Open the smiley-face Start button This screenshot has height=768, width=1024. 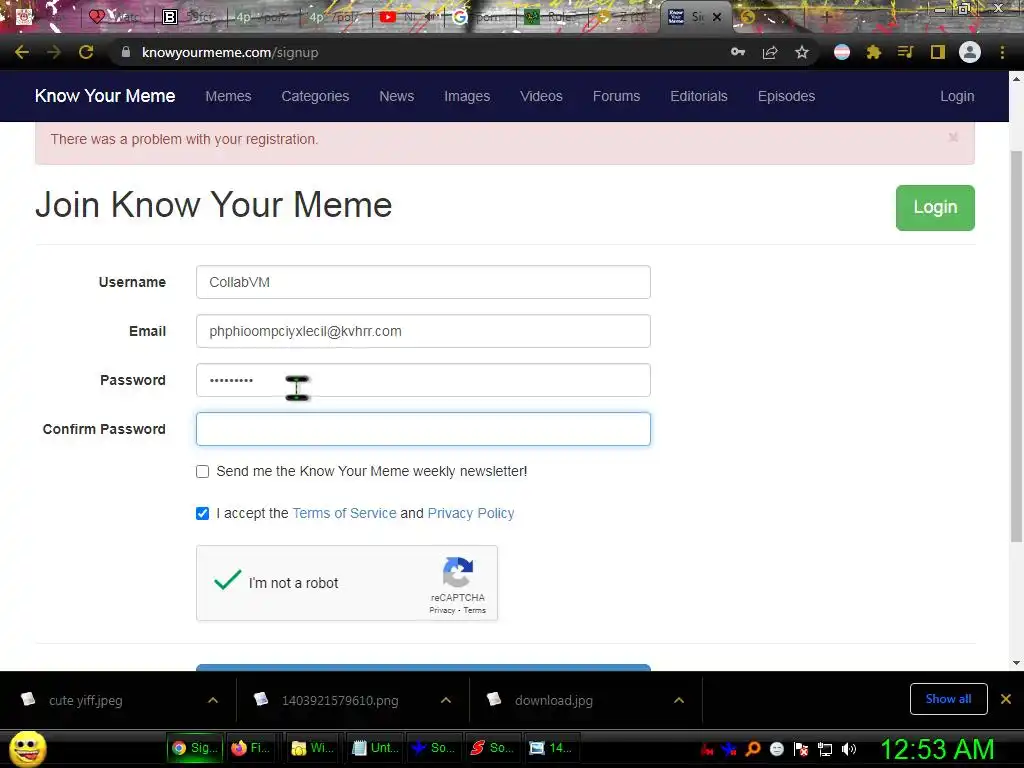click(x=27, y=748)
